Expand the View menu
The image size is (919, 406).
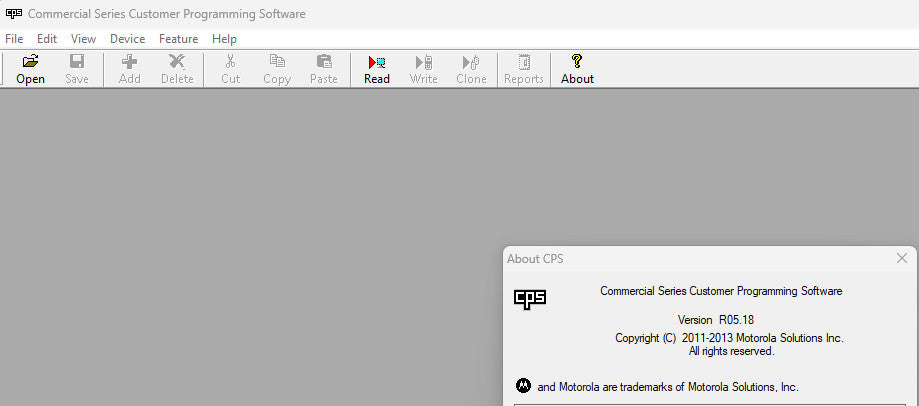[83, 39]
